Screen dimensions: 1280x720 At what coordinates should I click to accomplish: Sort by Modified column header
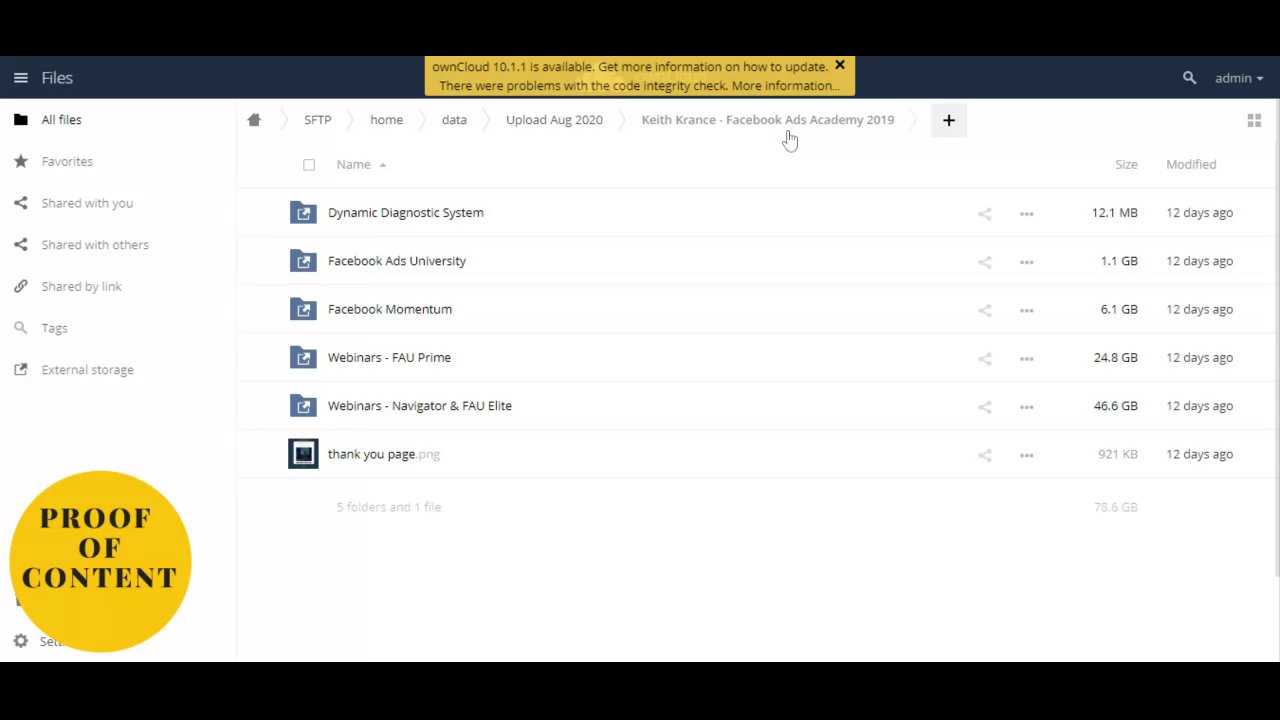(x=1191, y=164)
